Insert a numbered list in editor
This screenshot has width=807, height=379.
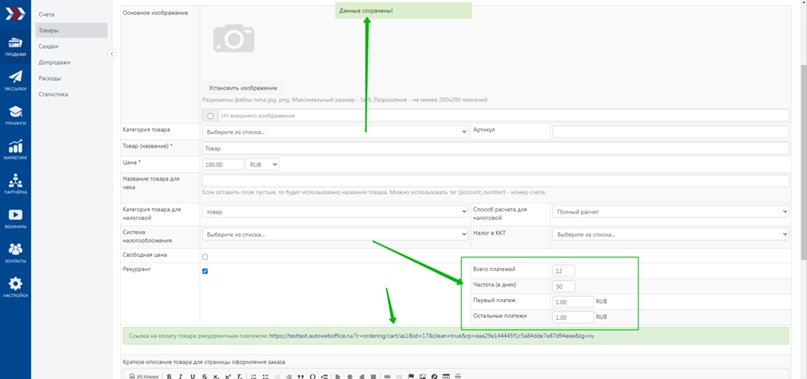click(x=253, y=376)
